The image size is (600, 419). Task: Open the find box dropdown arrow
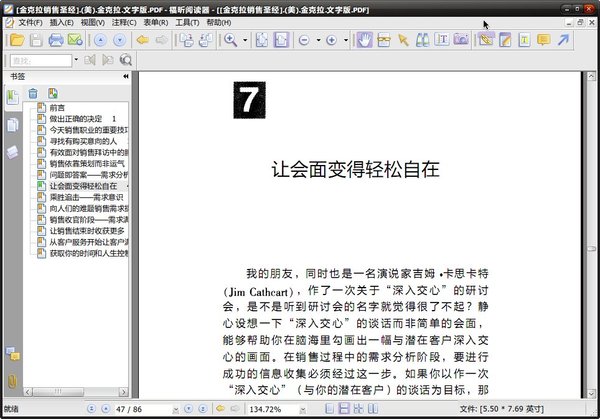coord(76,60)
